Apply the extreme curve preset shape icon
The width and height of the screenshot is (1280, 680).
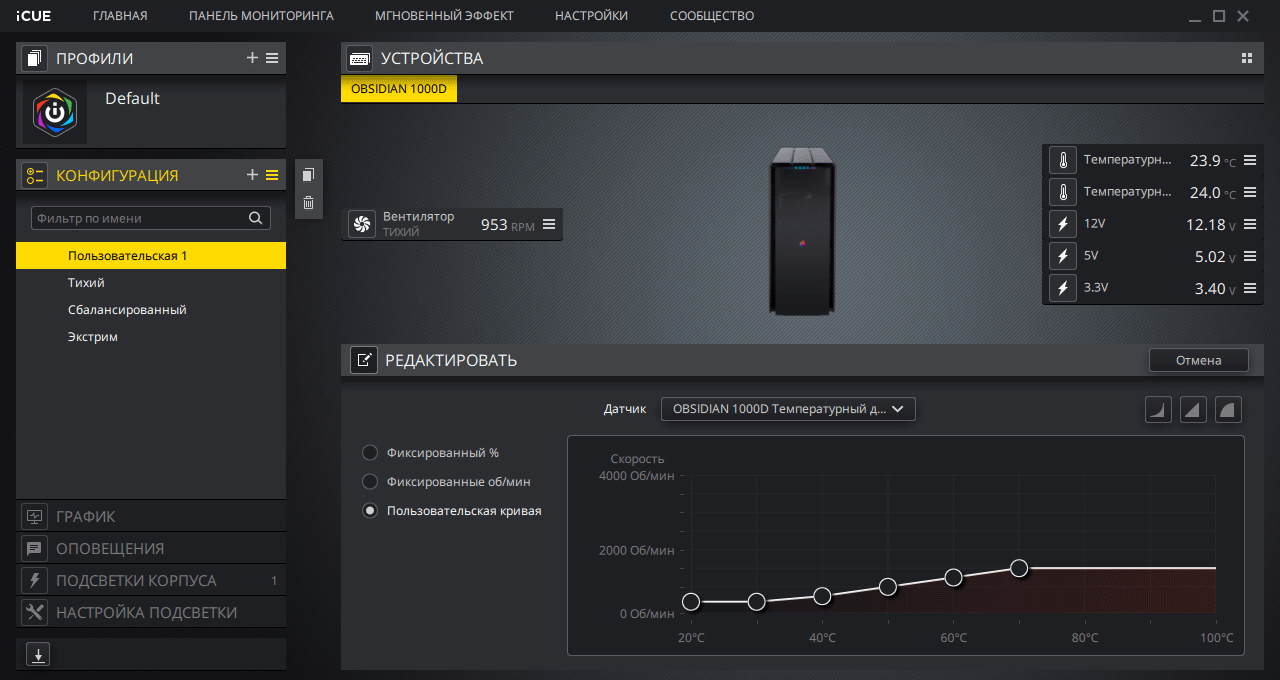(1228, 409)
